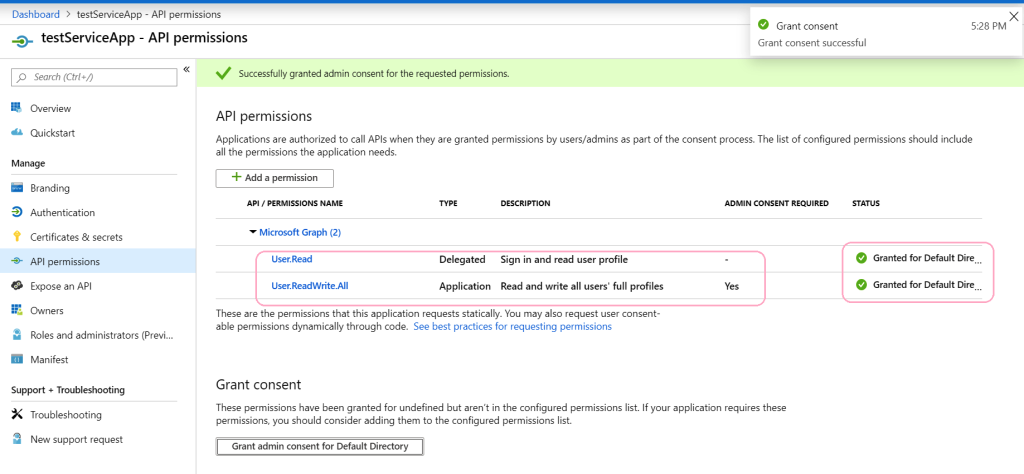
Task: Click the New support request icon
Action: pyautogui.click(x=17, y=439)
